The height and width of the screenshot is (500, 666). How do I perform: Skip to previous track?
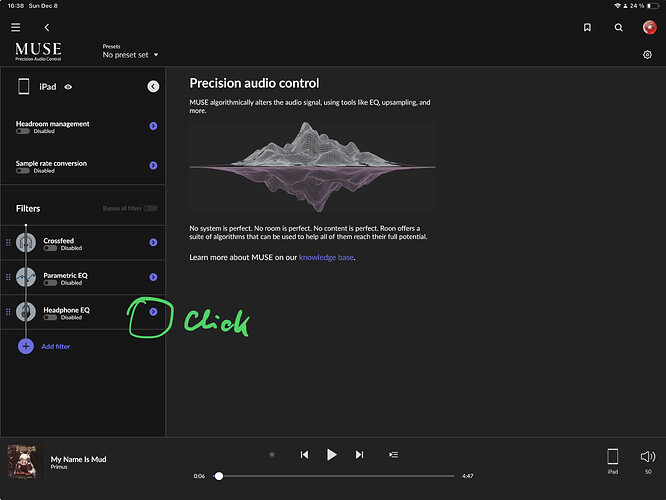click(x=304, y=455)
